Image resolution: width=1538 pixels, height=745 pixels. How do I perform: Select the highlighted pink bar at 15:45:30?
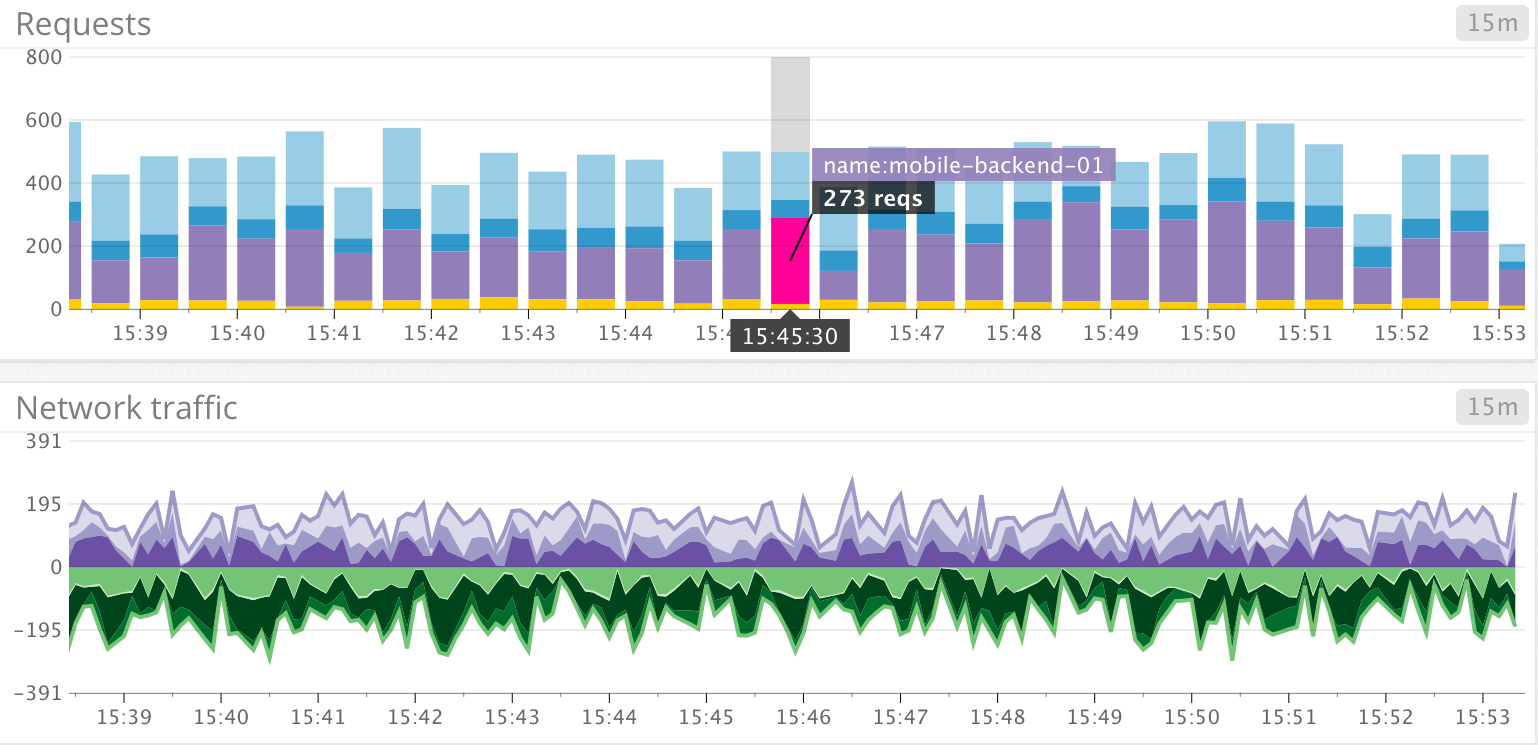[x=789, y=260]
